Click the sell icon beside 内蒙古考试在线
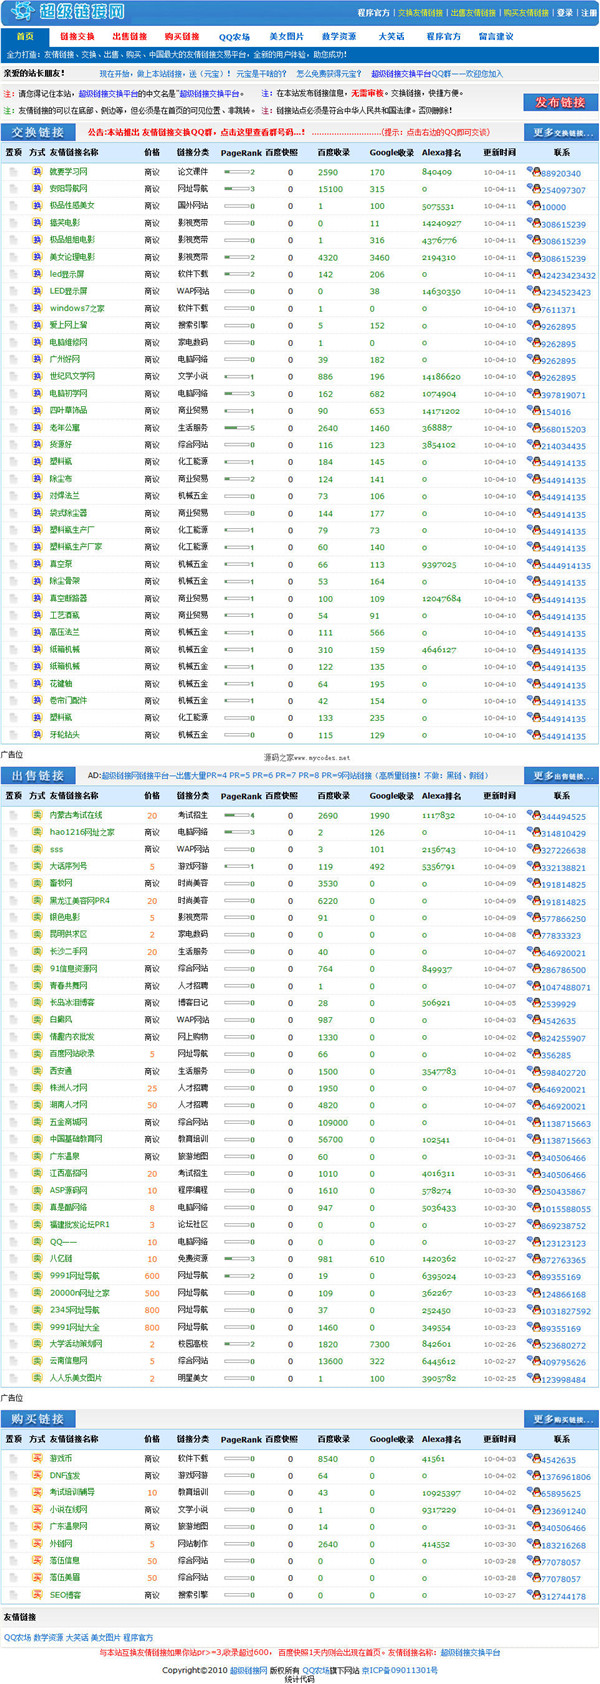 tap(37, 815)
